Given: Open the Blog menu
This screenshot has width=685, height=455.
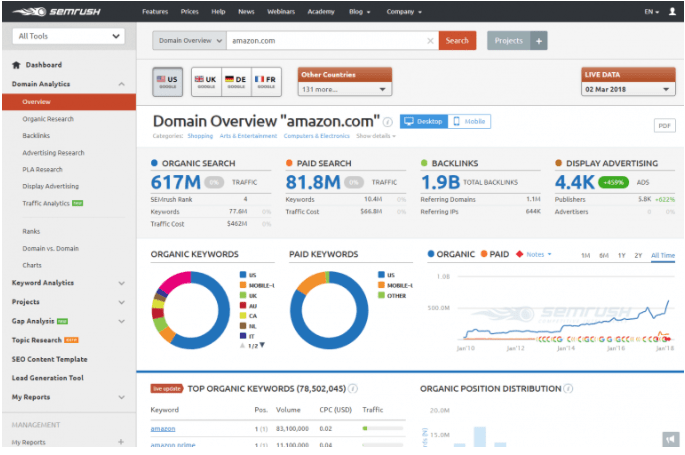Looking at the screenshot, I should point(360,12).
